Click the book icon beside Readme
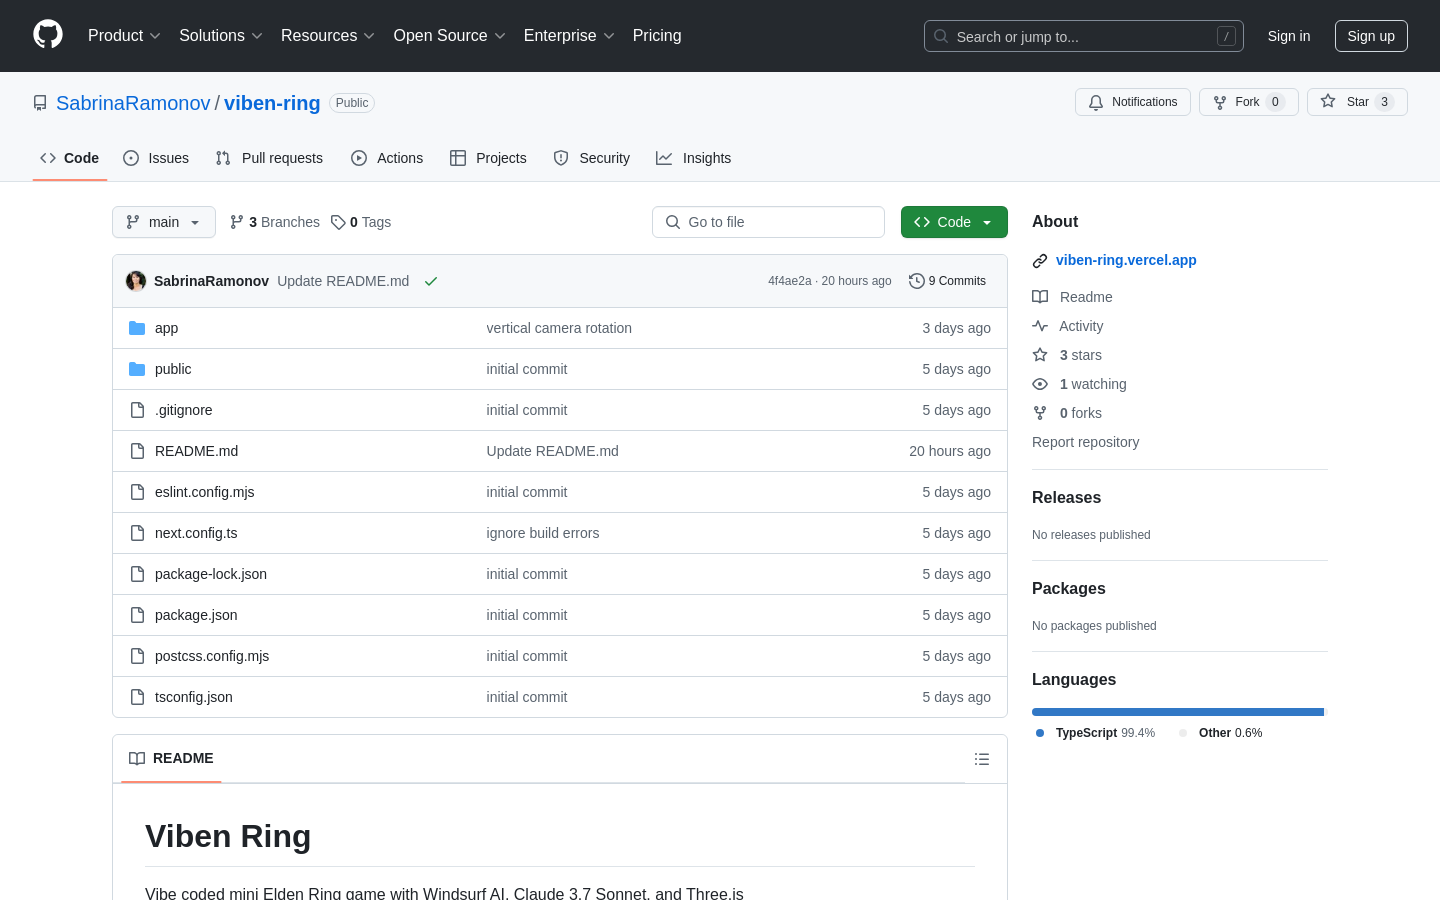Image resolution: width=1440 pixels, height=900 pixels. 1040,297
